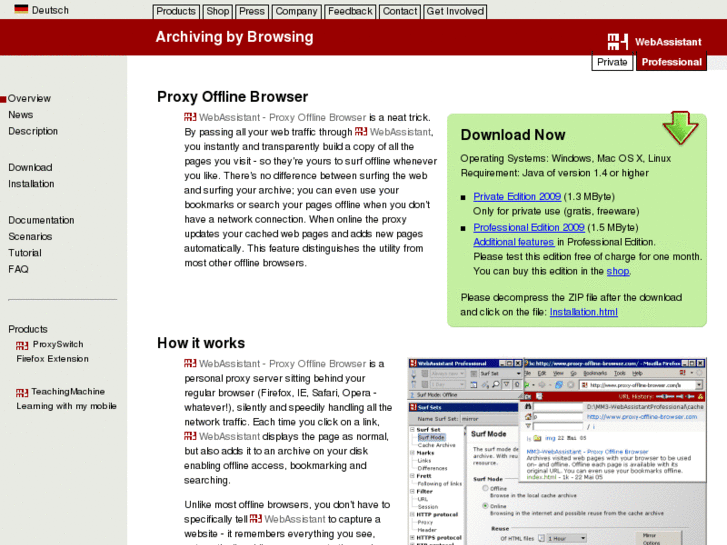Open the Products menu item

click(176, 11)
